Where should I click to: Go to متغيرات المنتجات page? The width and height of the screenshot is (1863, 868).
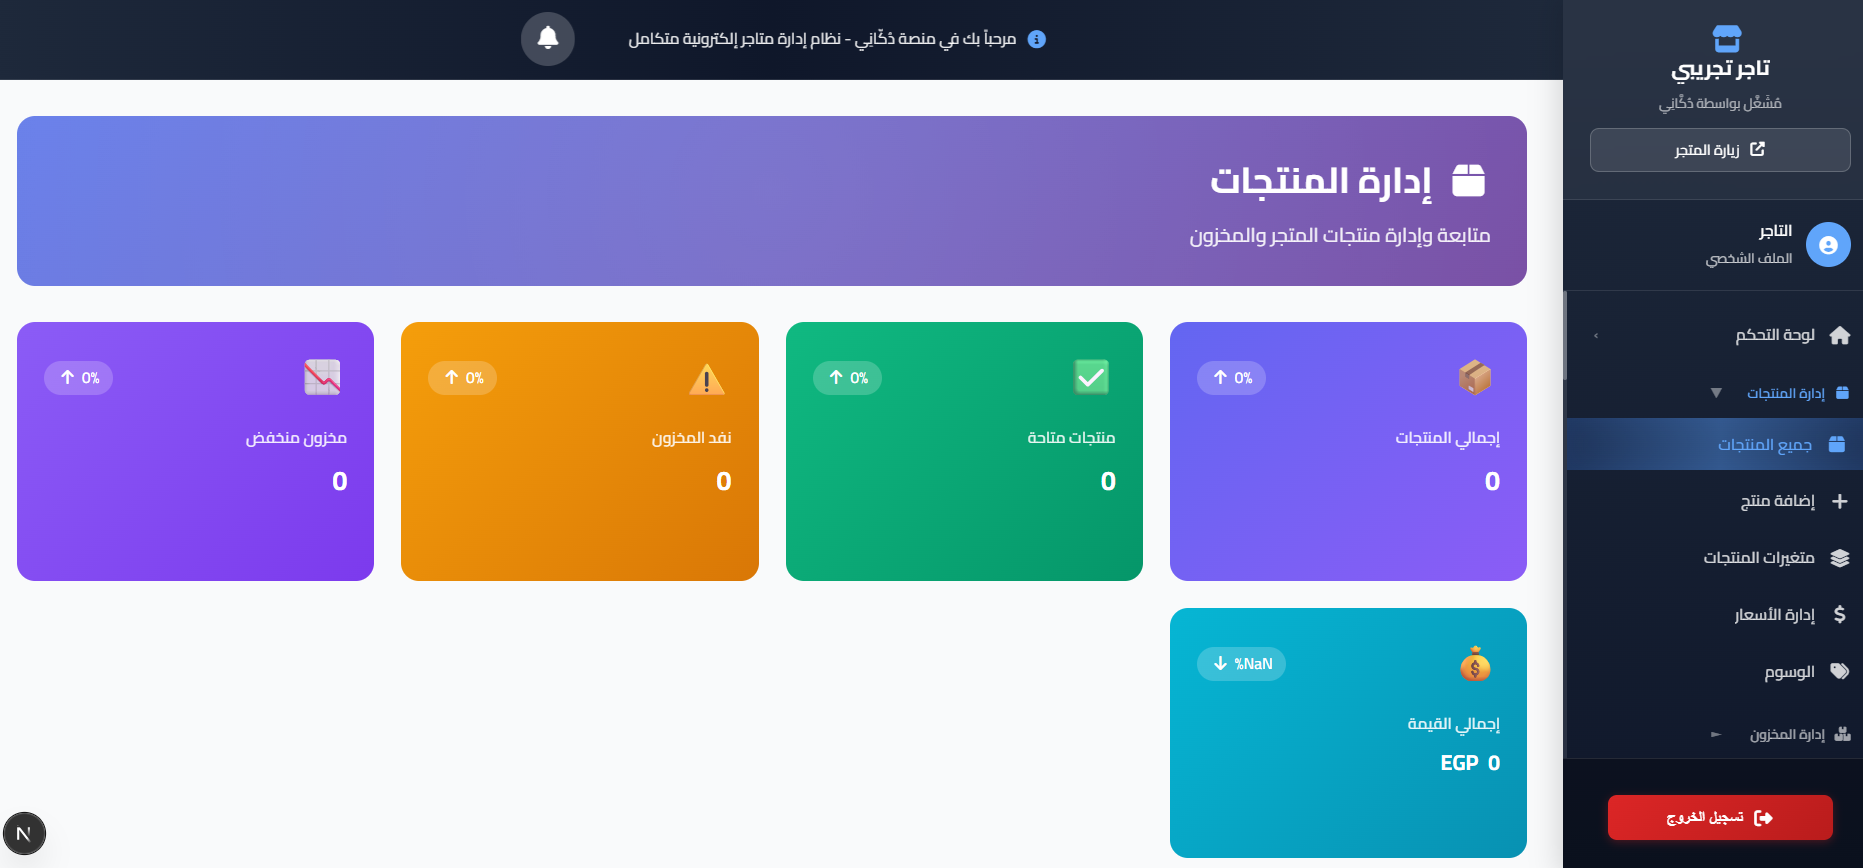1759,558
